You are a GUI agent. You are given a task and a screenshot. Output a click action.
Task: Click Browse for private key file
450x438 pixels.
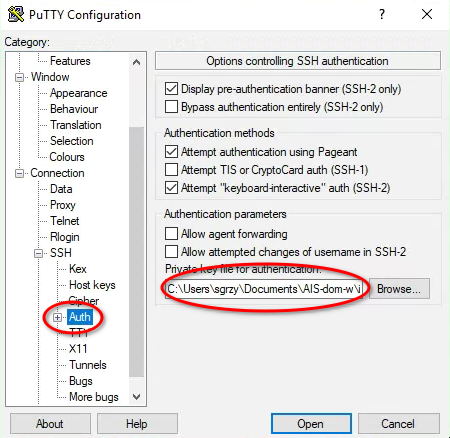(x=399, y=289)
